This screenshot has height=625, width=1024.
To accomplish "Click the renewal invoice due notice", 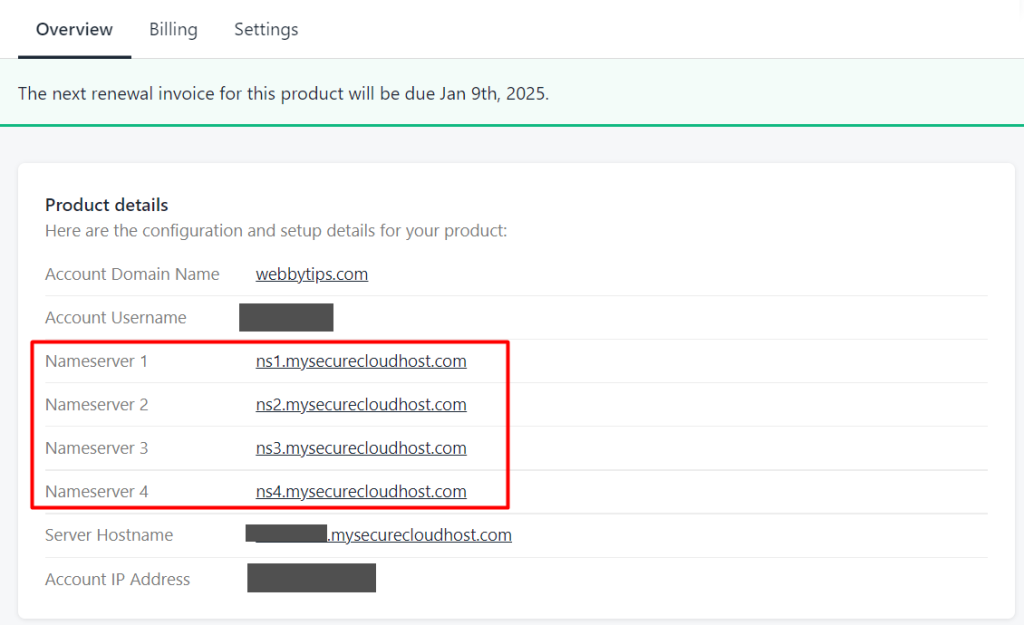I will 283,93.
